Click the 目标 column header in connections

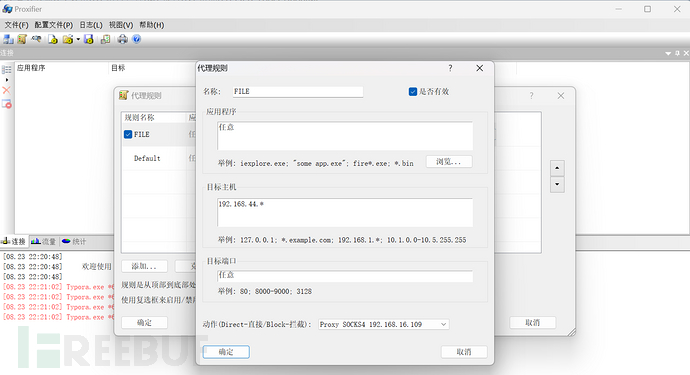tap(118, 68)
